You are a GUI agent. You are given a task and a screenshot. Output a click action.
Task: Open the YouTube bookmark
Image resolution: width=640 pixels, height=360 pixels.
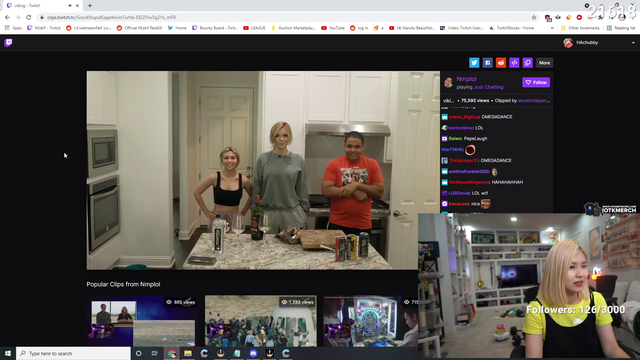(333, 28)
